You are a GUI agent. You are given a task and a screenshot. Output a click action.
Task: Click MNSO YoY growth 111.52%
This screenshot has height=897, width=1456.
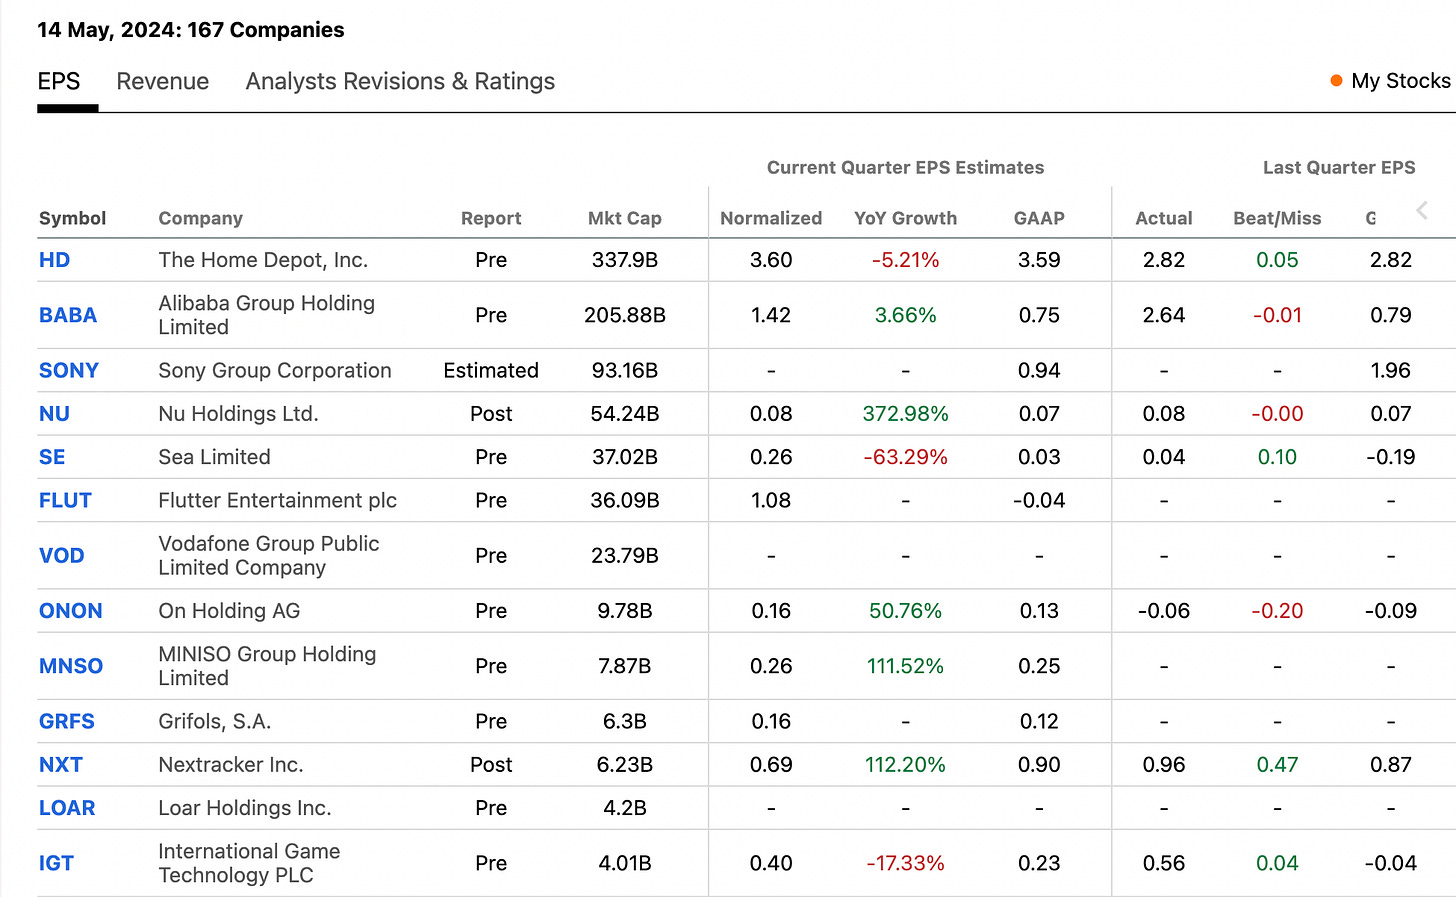906,666
